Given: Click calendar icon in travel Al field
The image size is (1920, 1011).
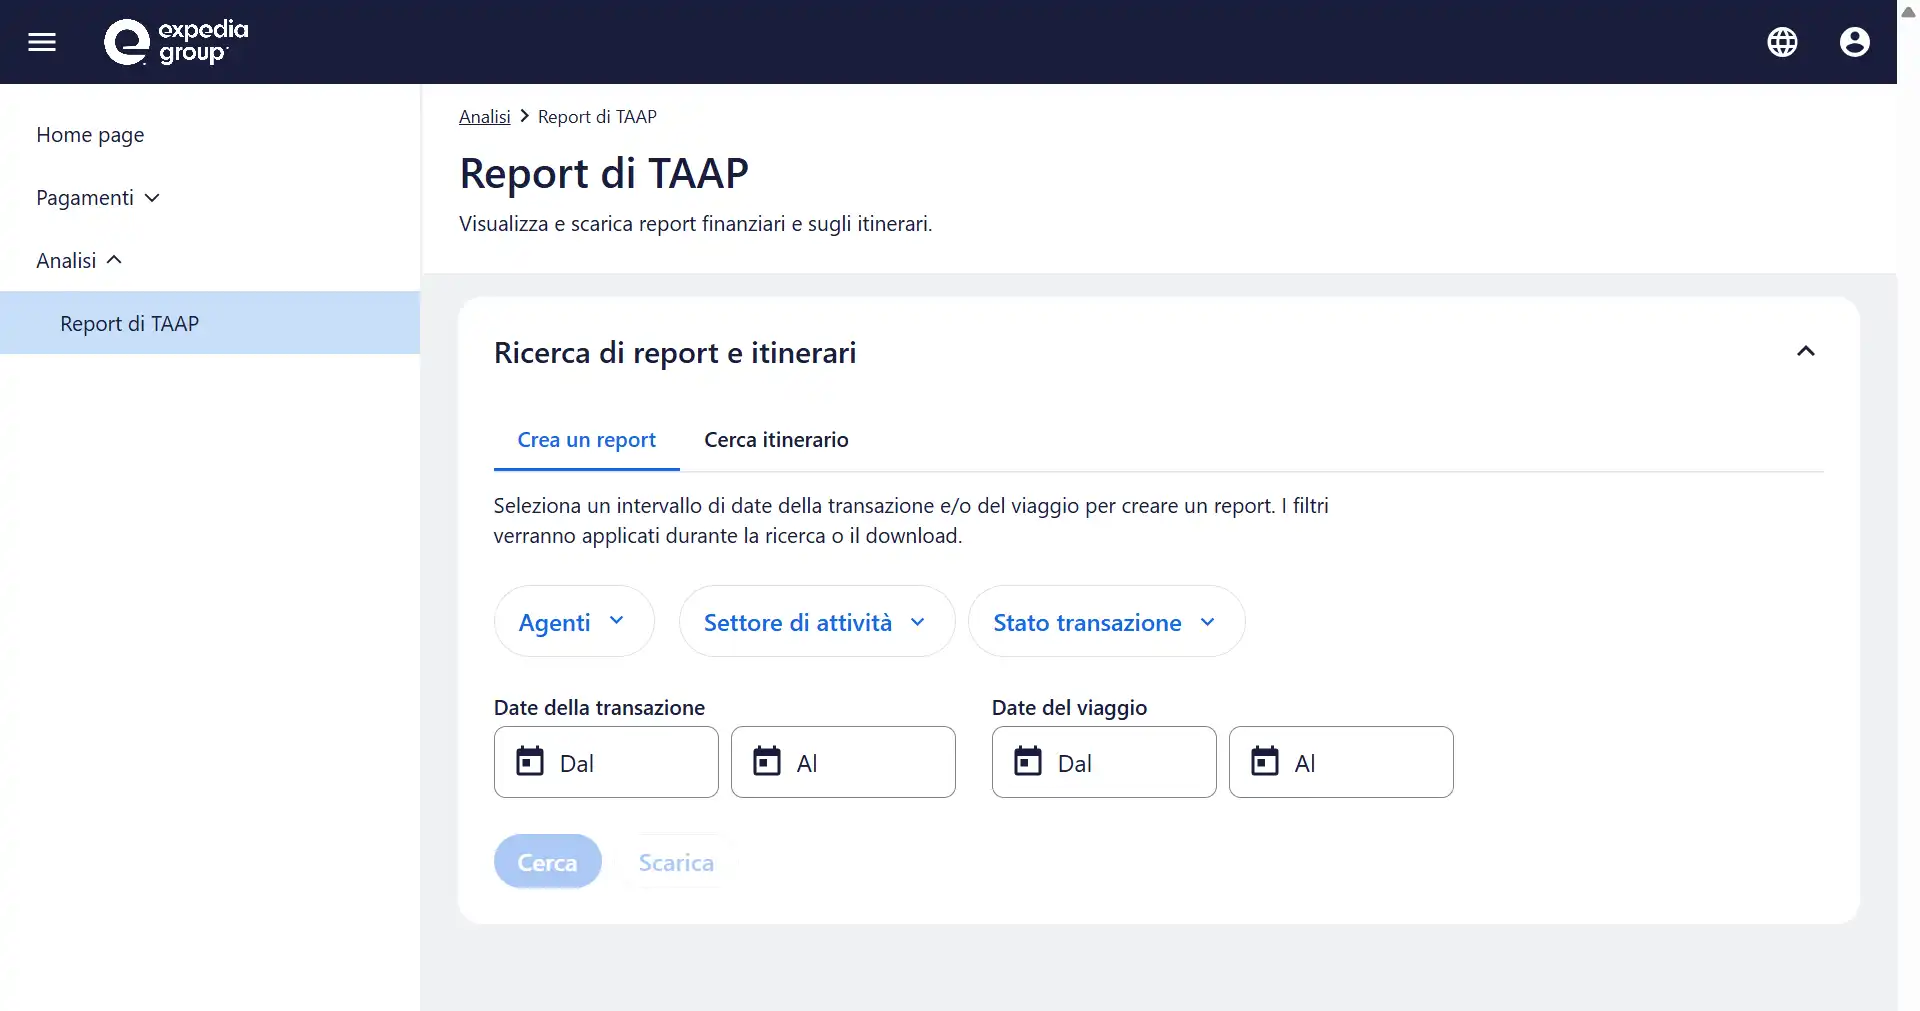Looking at the screenshot, I should coord(1265,762).
